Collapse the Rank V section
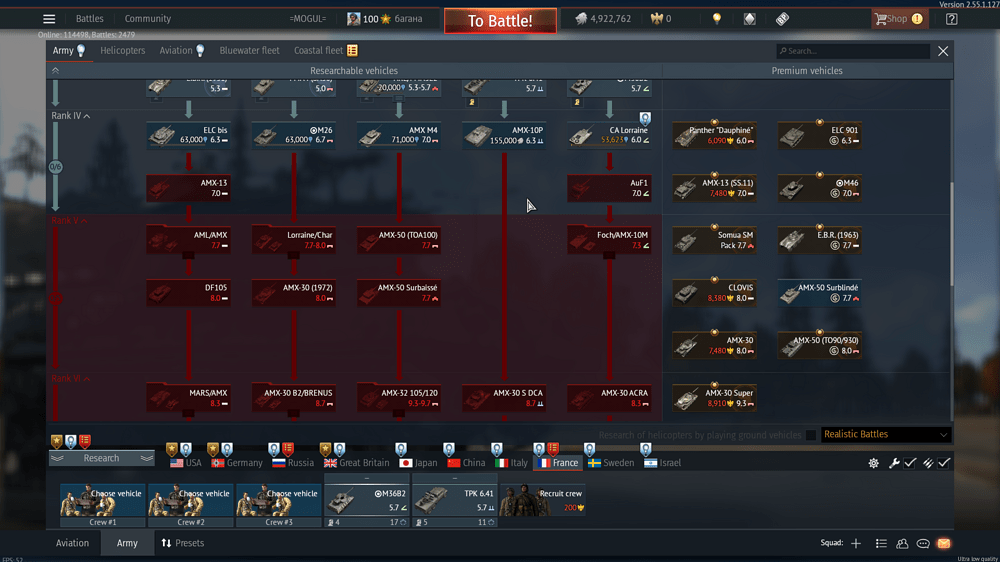 click(84, 221)
